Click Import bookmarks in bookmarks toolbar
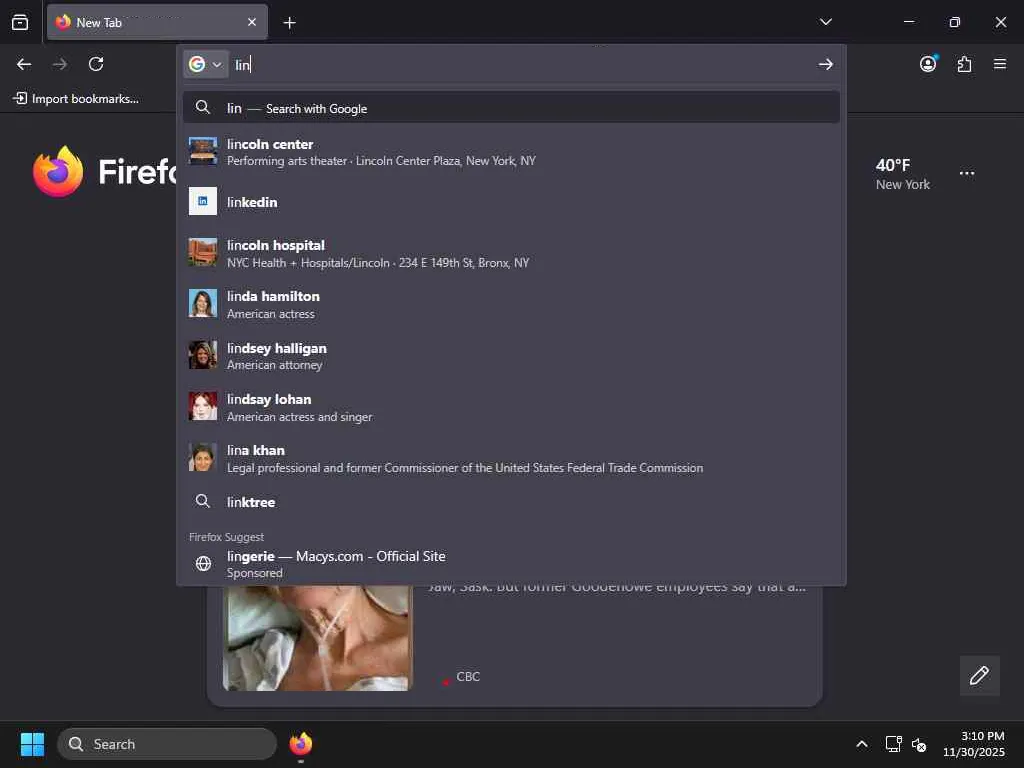 [x=76, y=99]
